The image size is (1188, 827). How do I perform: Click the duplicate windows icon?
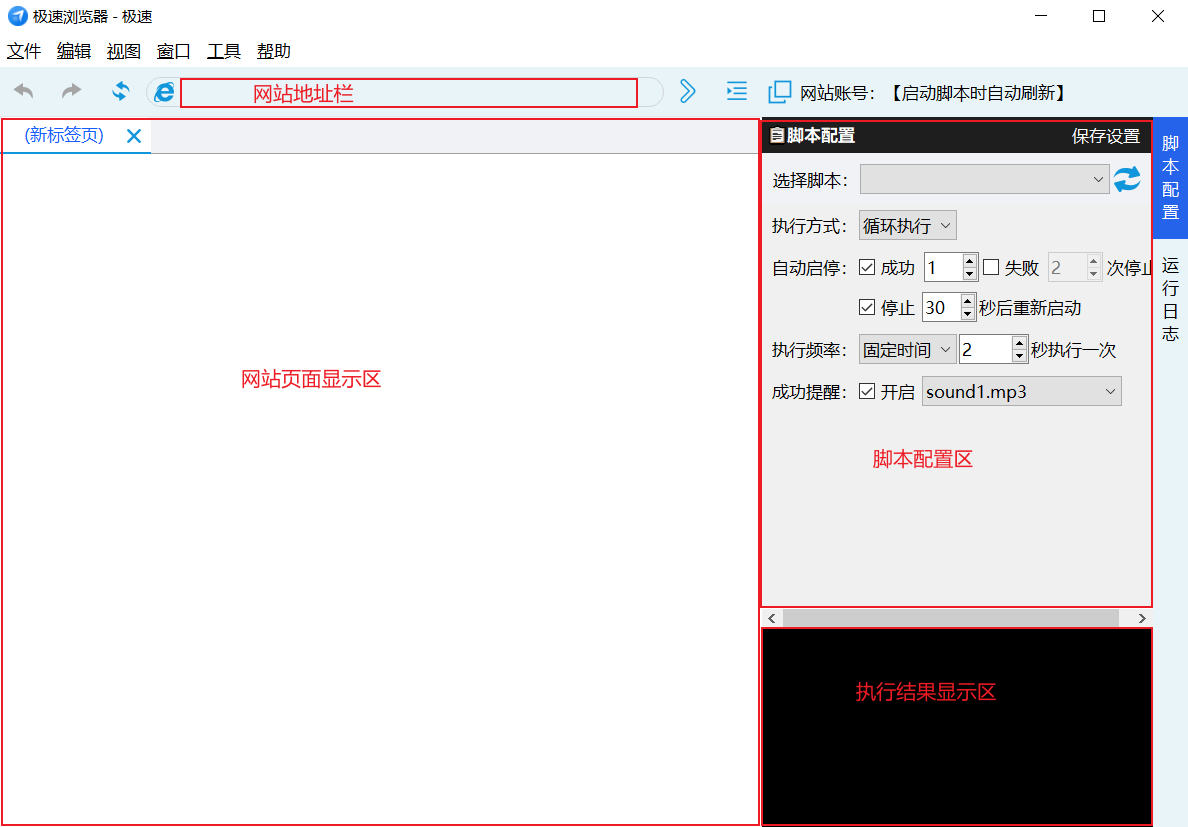[779, 93]
